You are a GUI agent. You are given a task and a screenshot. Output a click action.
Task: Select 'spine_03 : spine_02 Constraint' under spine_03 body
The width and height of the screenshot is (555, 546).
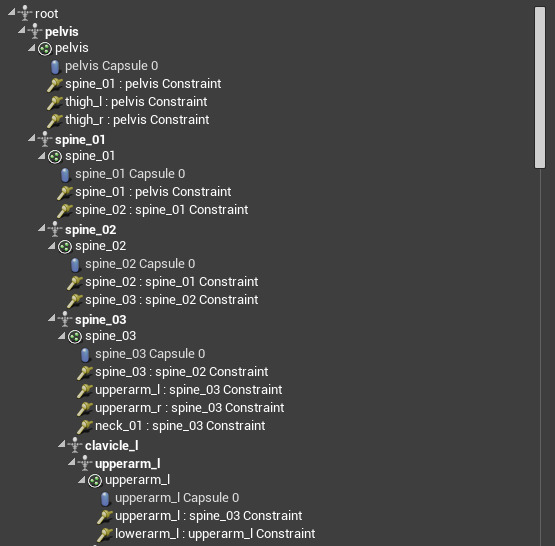(182, 372)
